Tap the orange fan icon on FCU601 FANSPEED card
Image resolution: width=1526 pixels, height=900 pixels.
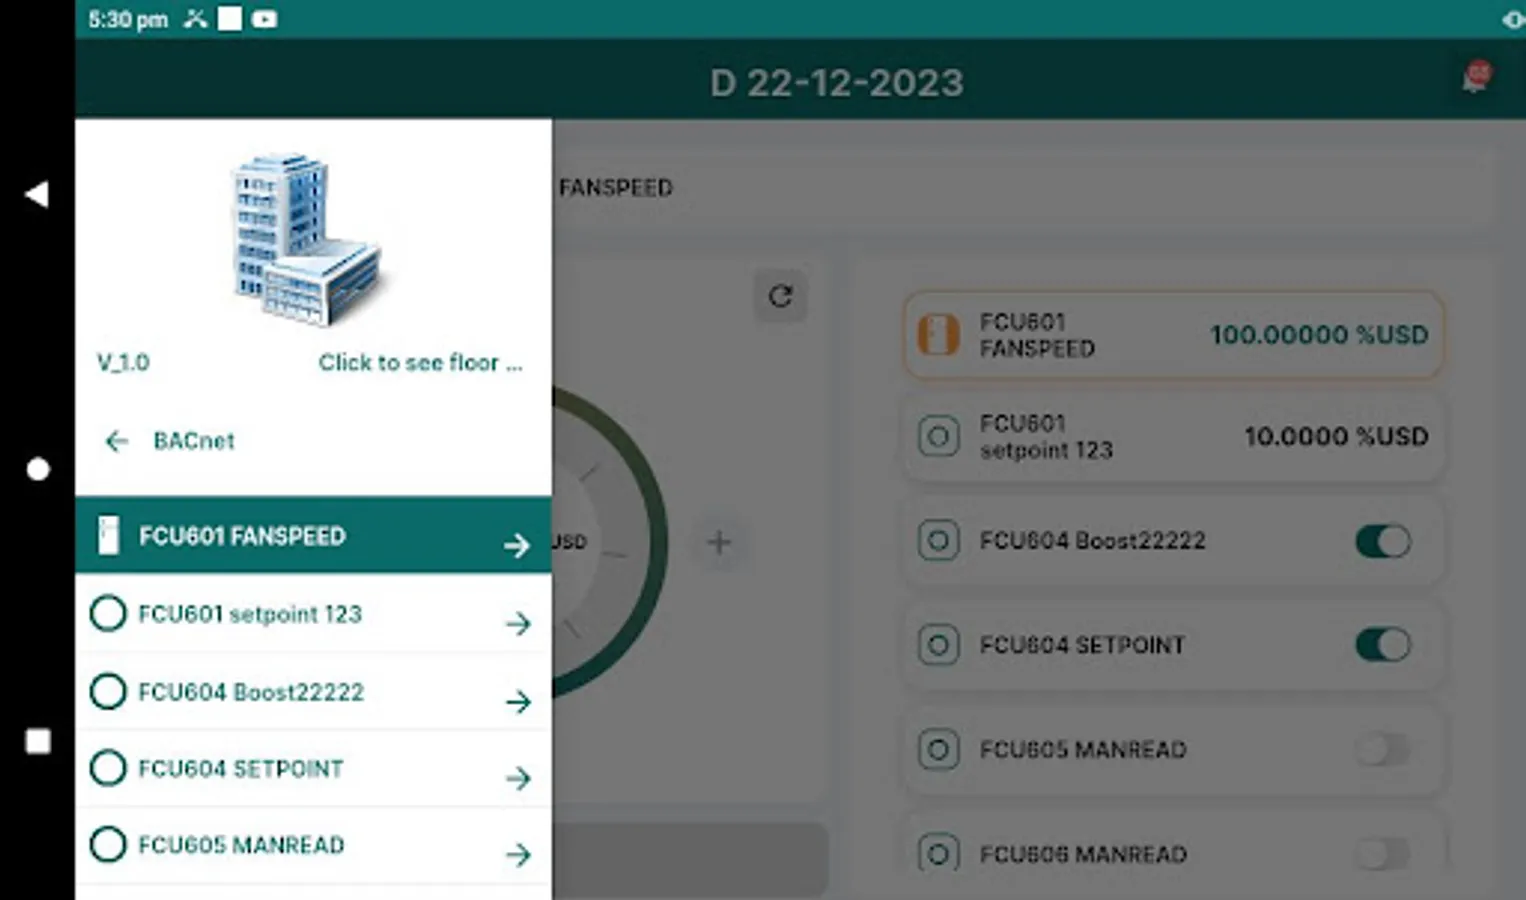pos(937,335)
